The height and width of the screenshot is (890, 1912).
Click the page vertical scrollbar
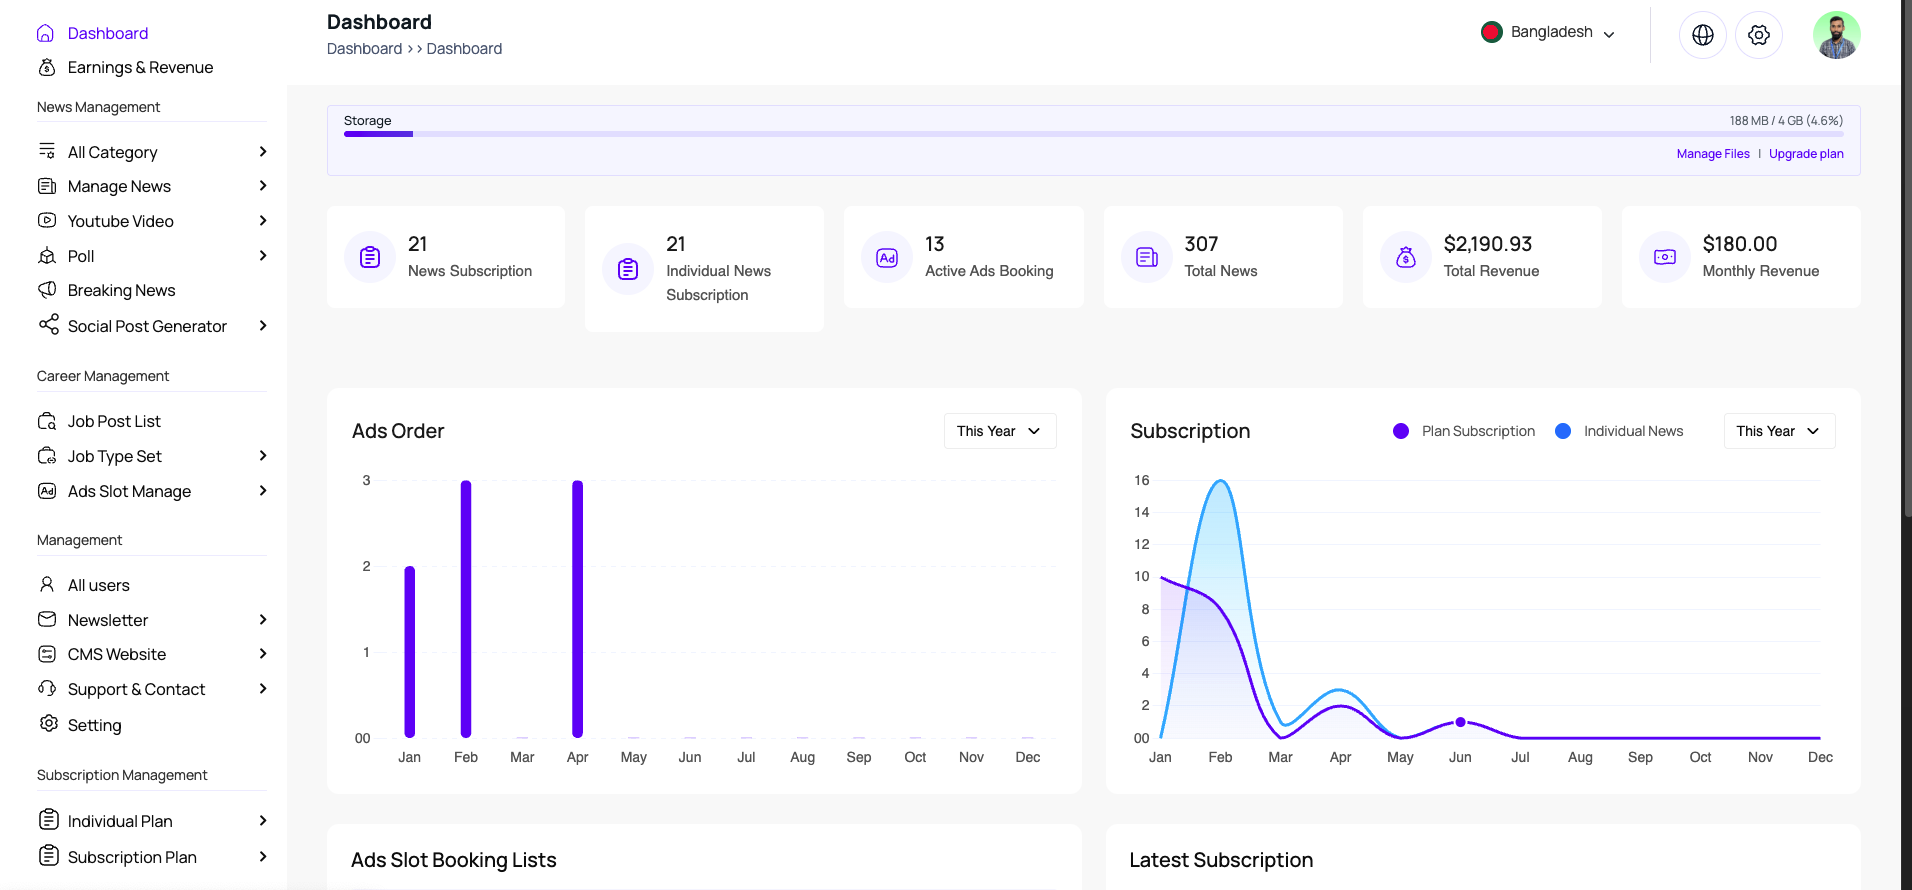click(x=1906, y=258)
